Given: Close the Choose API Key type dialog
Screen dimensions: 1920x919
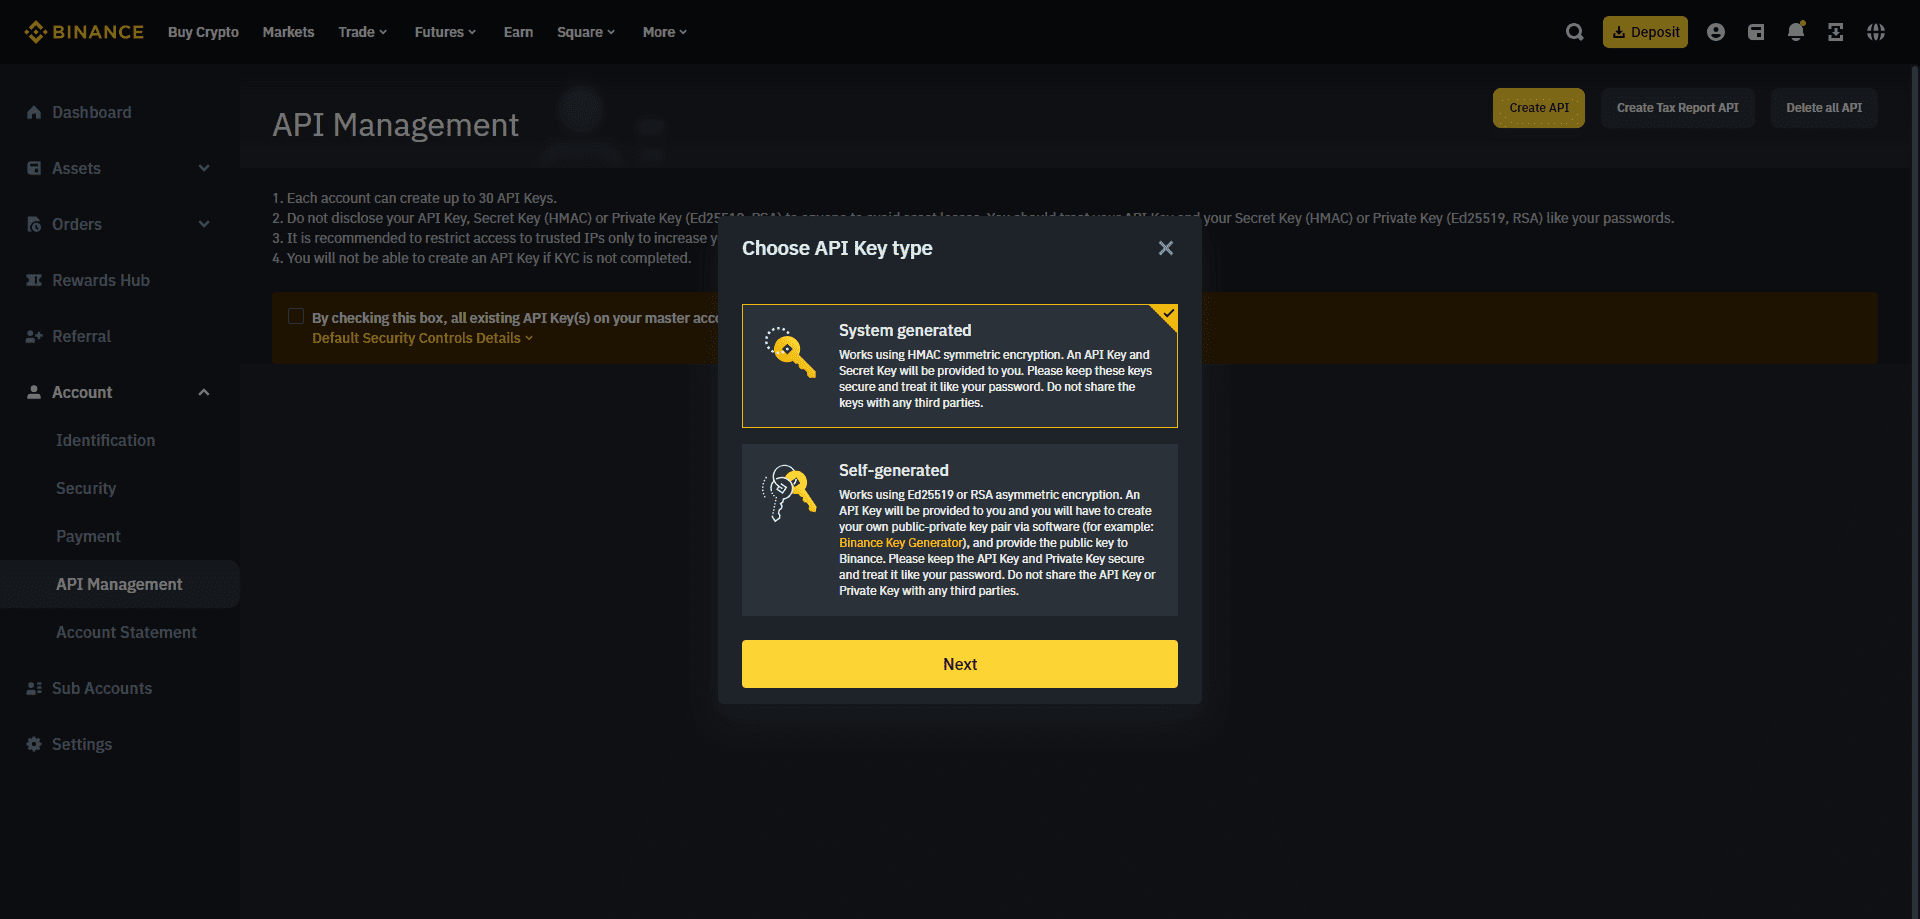Looking at the screenshot, I should pos(1165,248).
